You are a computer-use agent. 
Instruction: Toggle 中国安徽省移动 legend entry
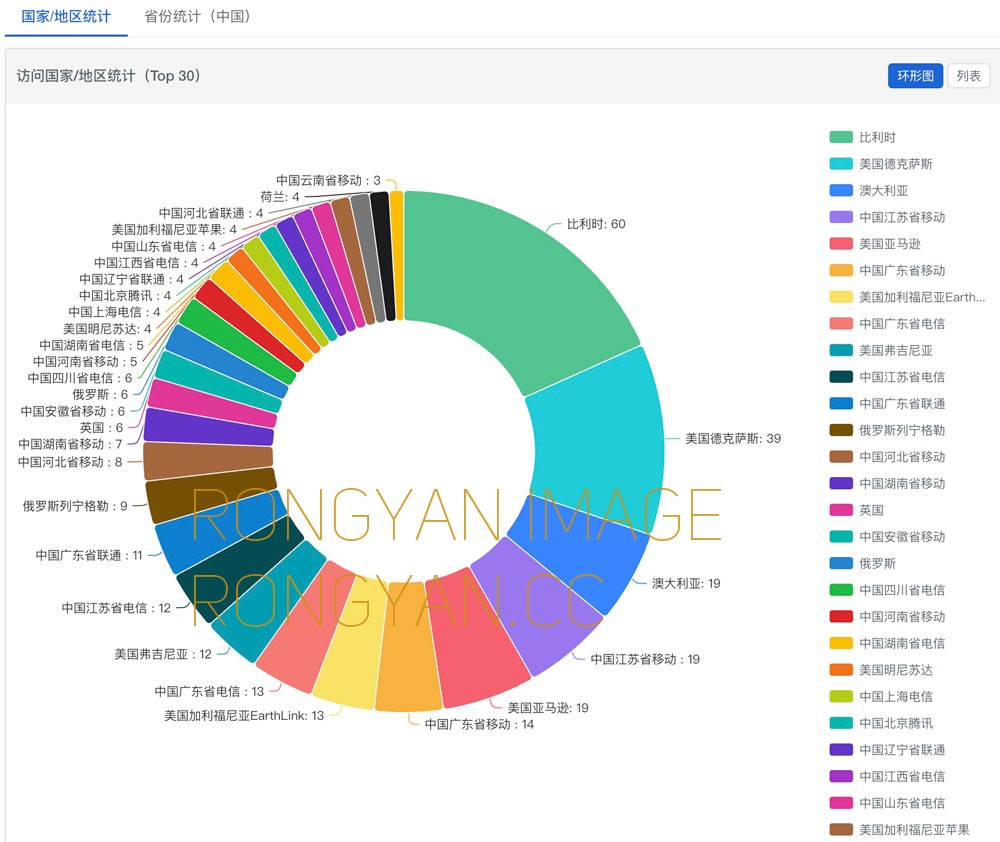887,536
